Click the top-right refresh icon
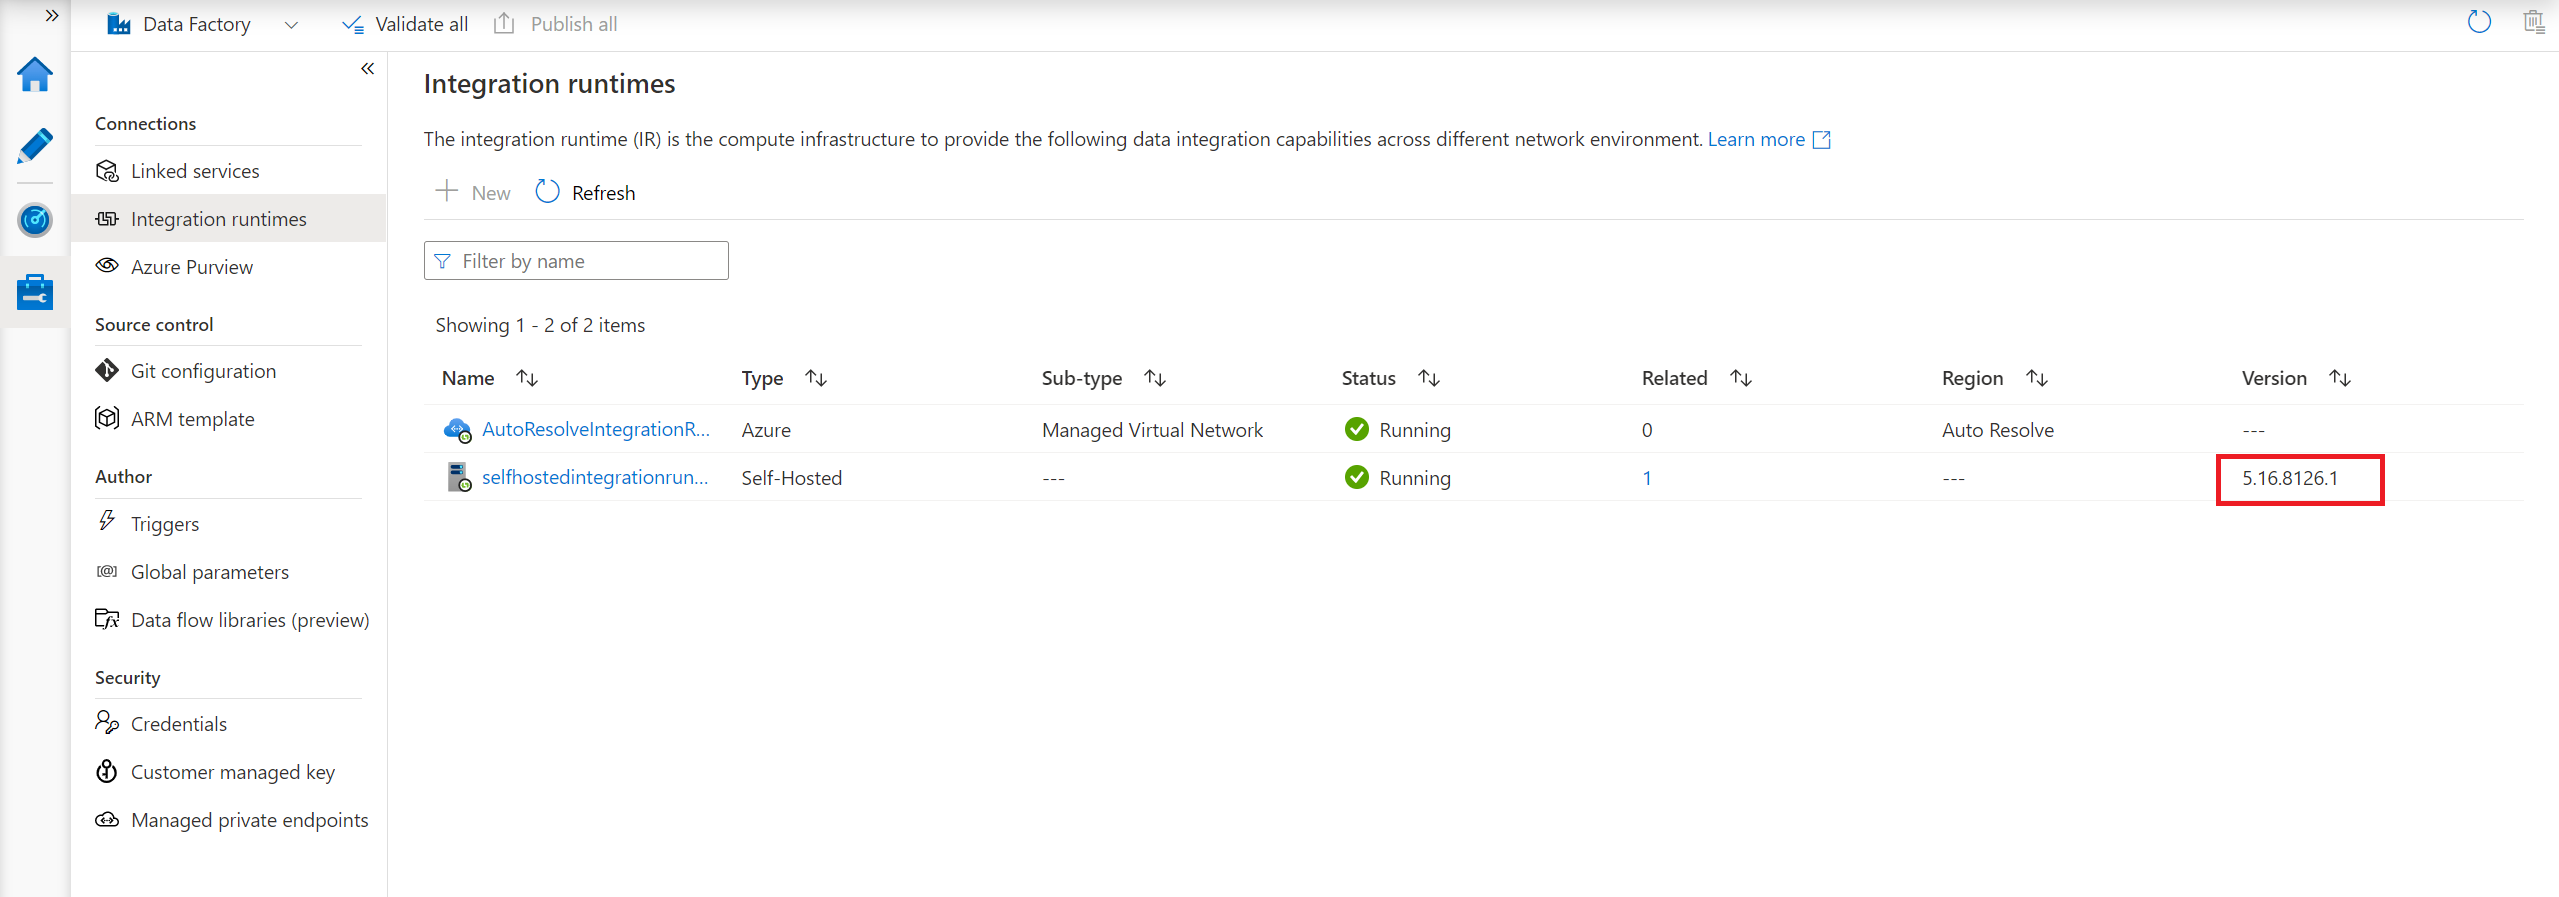This screenshot has width=2559, height=897. [x=2479, y=22]
